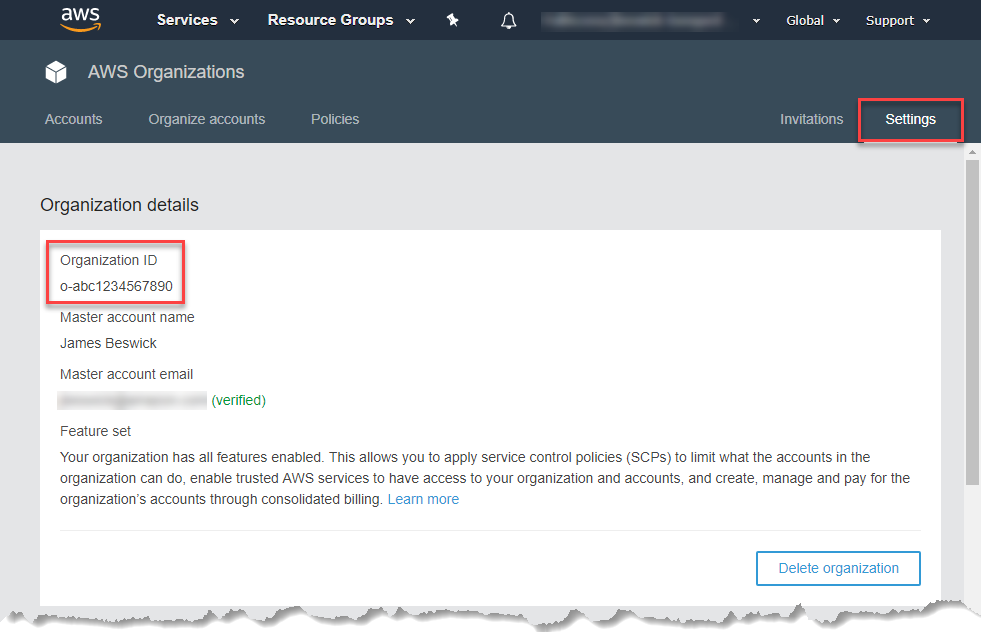981x632 pixels.
Task: Click the AWS logo home icon
Action: [x=81, y=19]
